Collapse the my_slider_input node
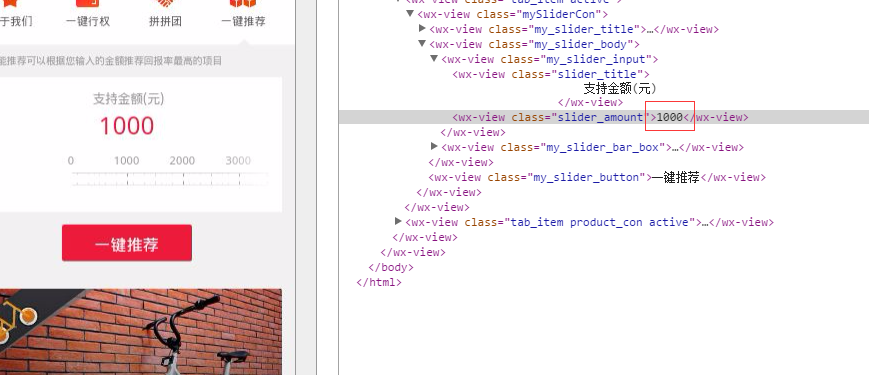The width and height of the screenshot is (869, 375). coord(434,59)
